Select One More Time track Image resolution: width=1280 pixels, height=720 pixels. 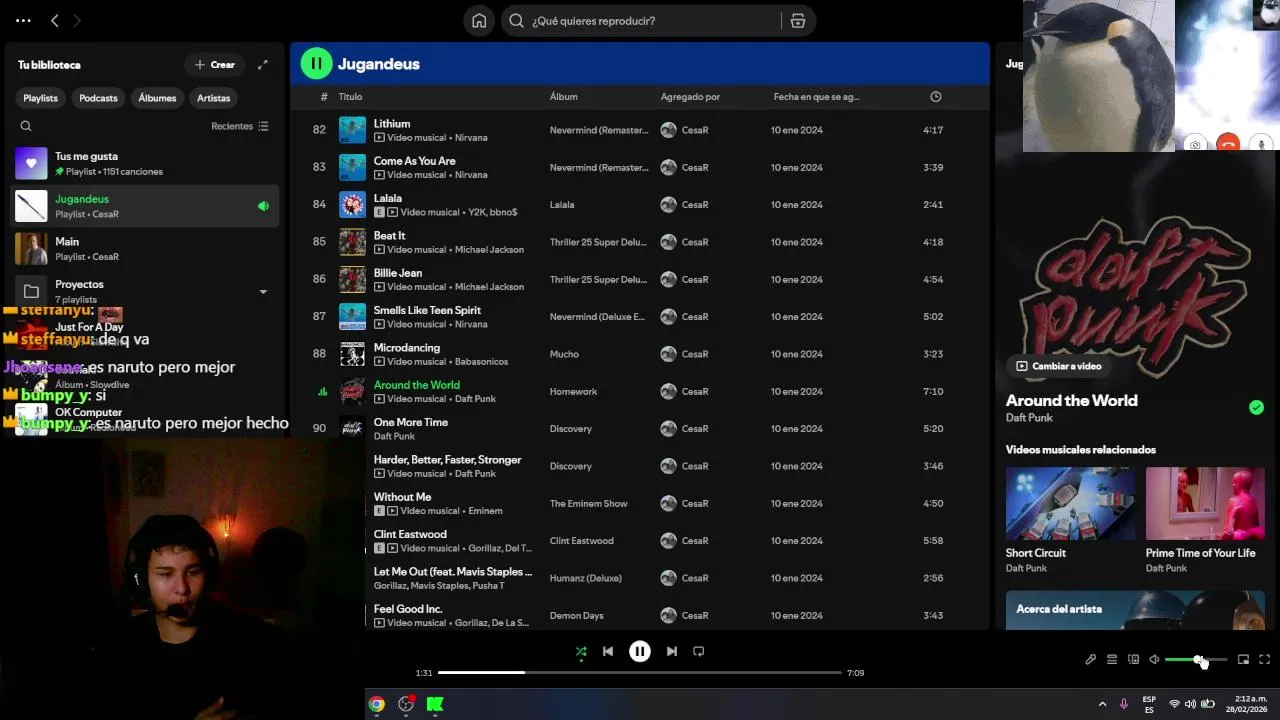(640, 429)
